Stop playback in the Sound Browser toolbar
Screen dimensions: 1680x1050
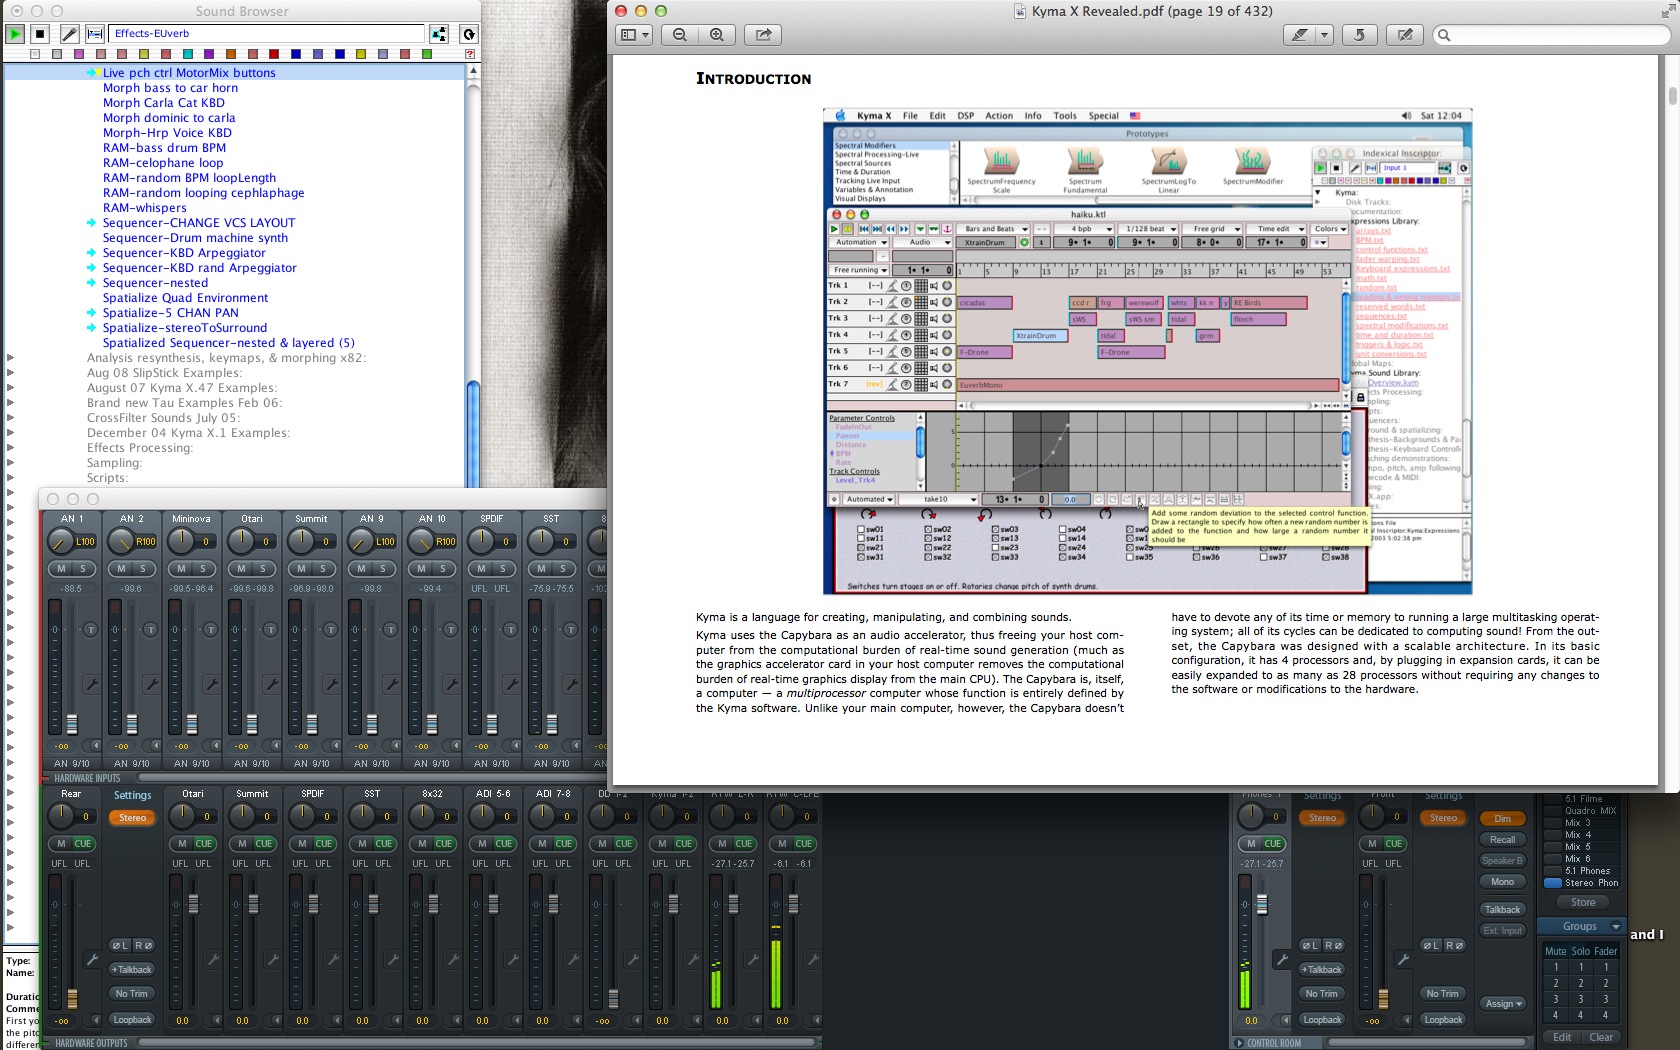pos(41,34)
